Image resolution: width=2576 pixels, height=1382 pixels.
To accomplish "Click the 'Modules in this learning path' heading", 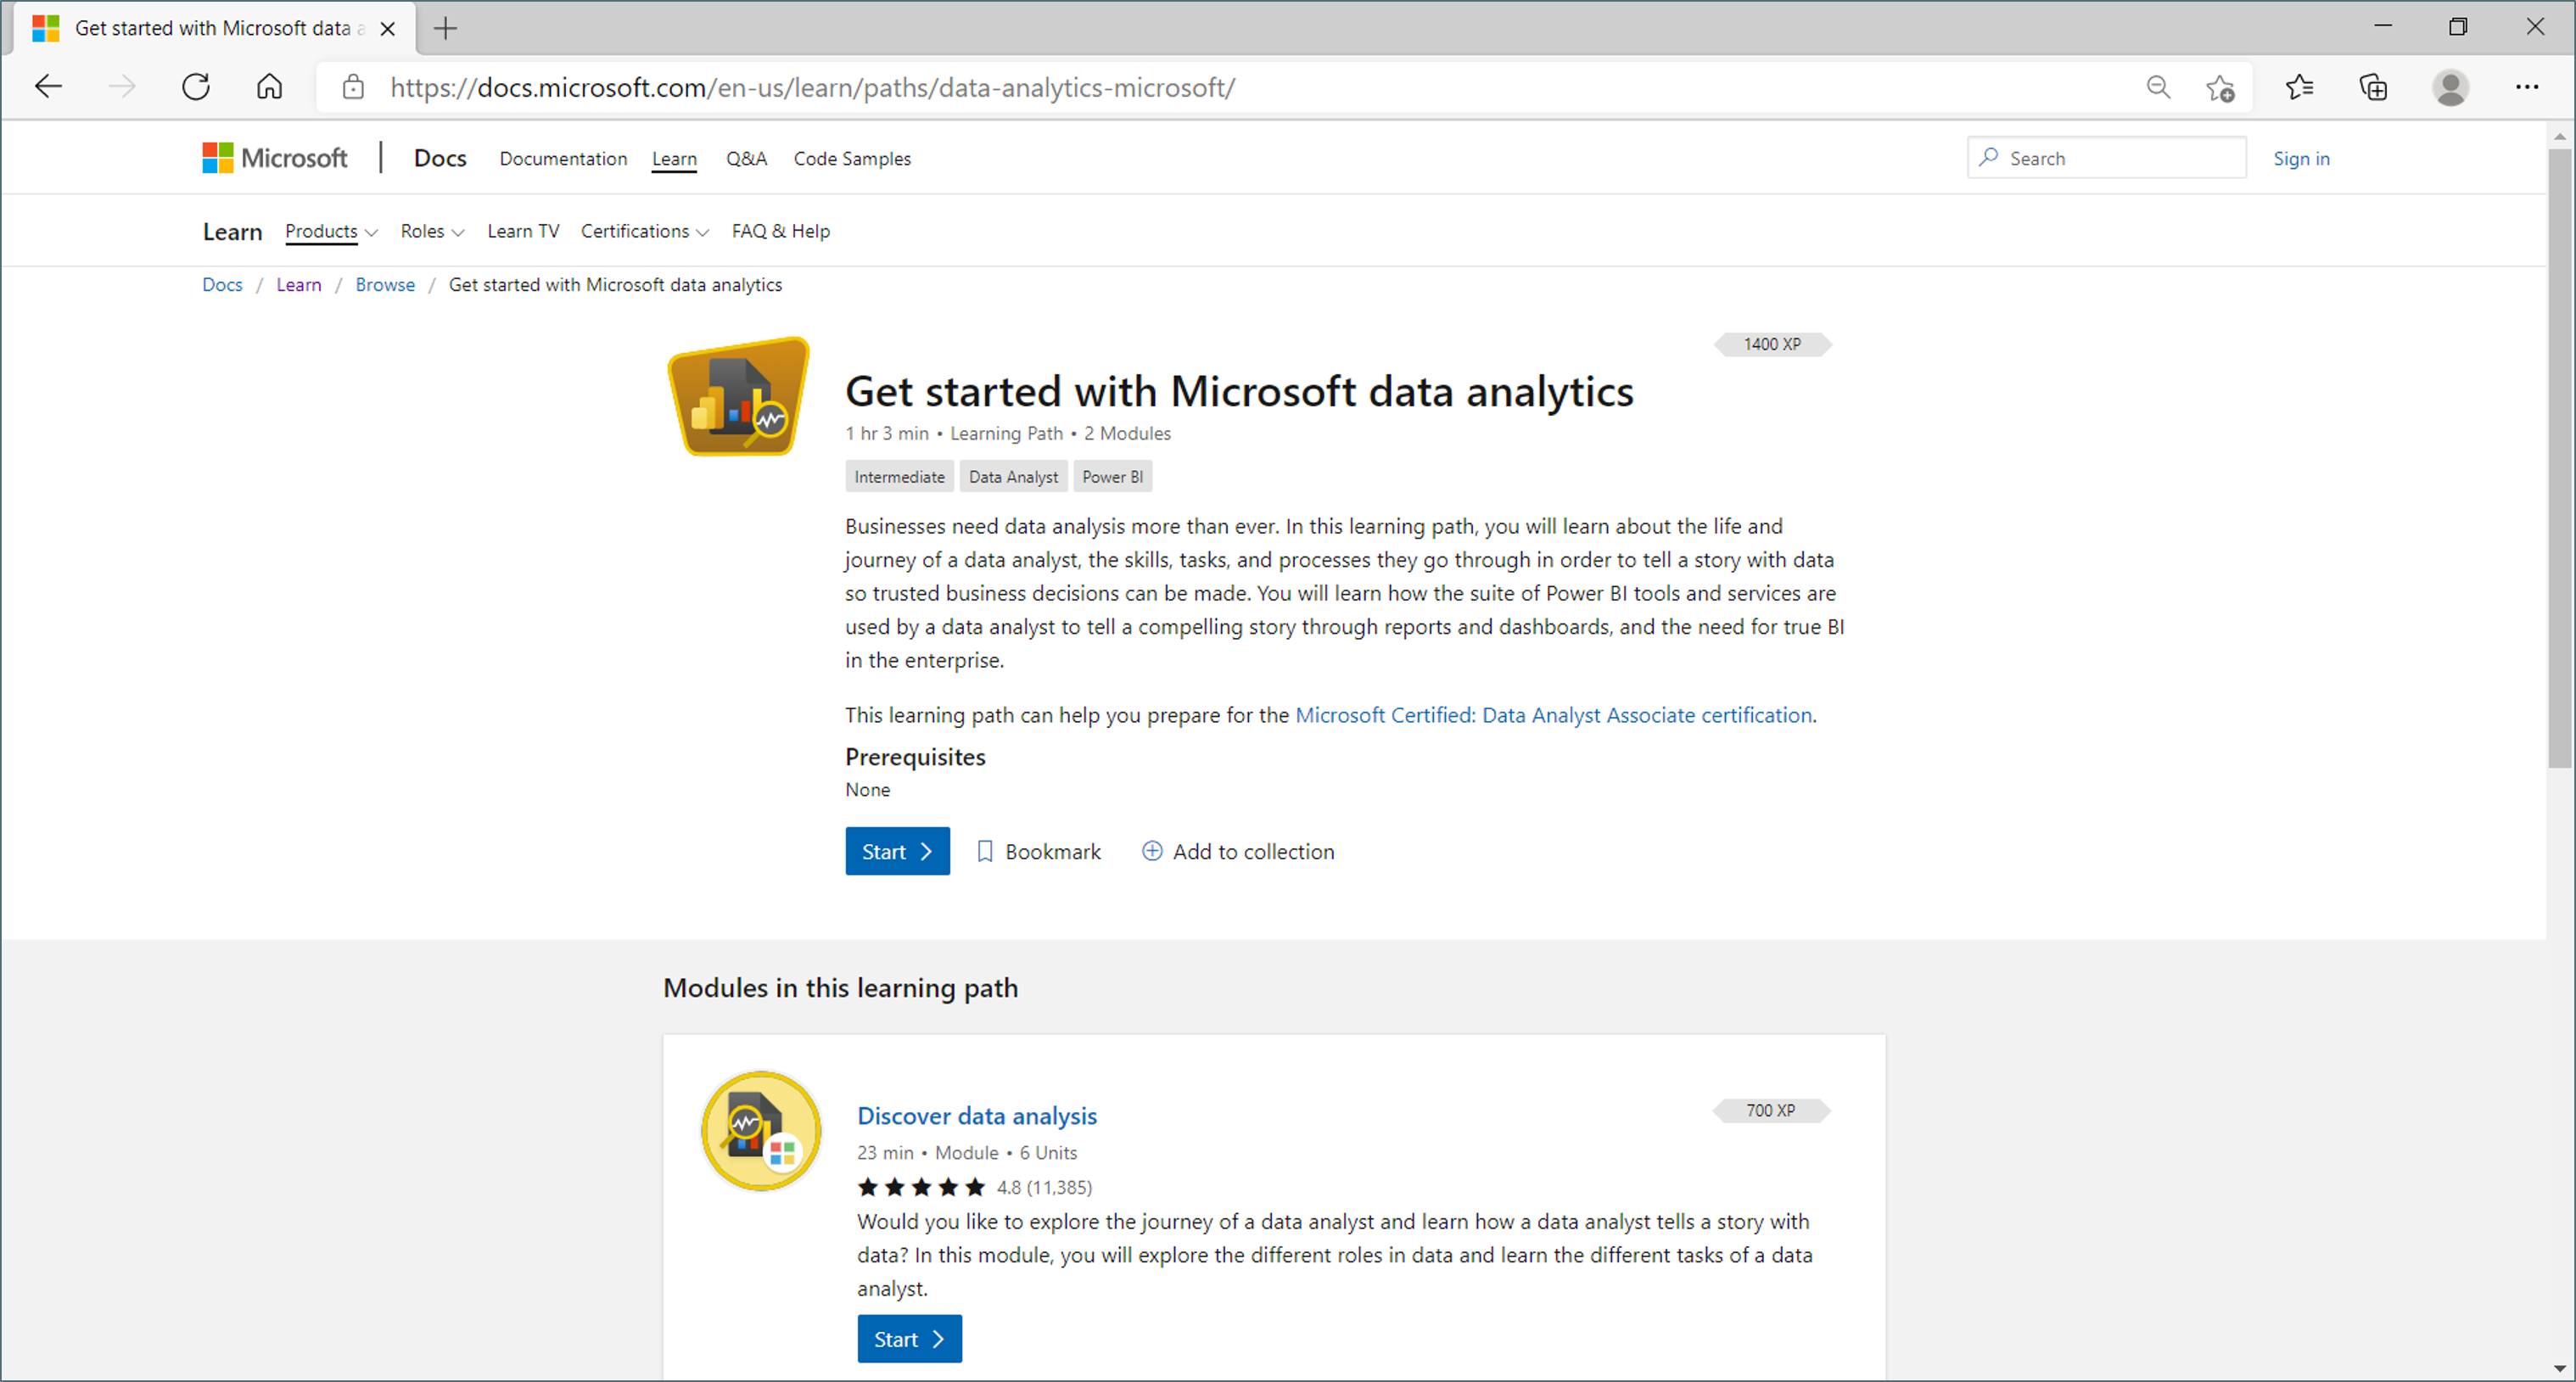I will click(840, 987).
